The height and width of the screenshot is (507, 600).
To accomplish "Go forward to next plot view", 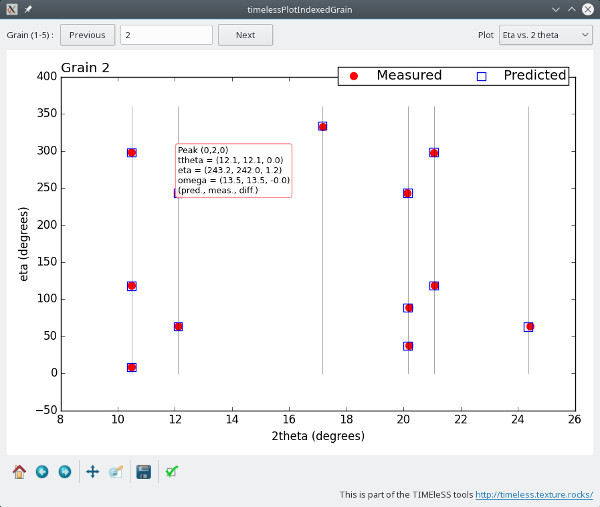I will pyautogui.click(x=65, y=471).
